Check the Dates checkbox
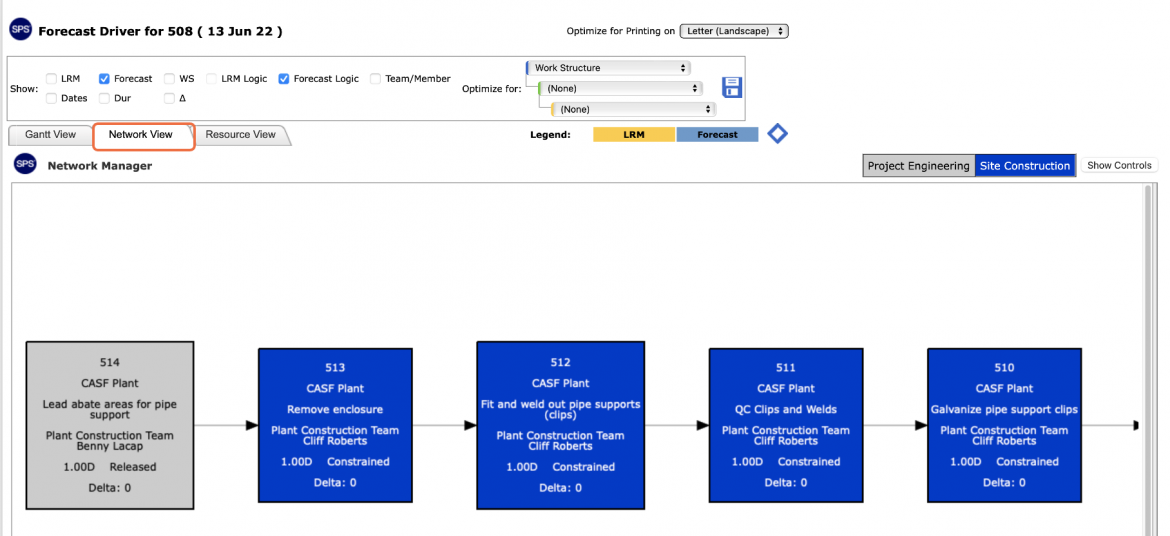 tap(51, 98)
